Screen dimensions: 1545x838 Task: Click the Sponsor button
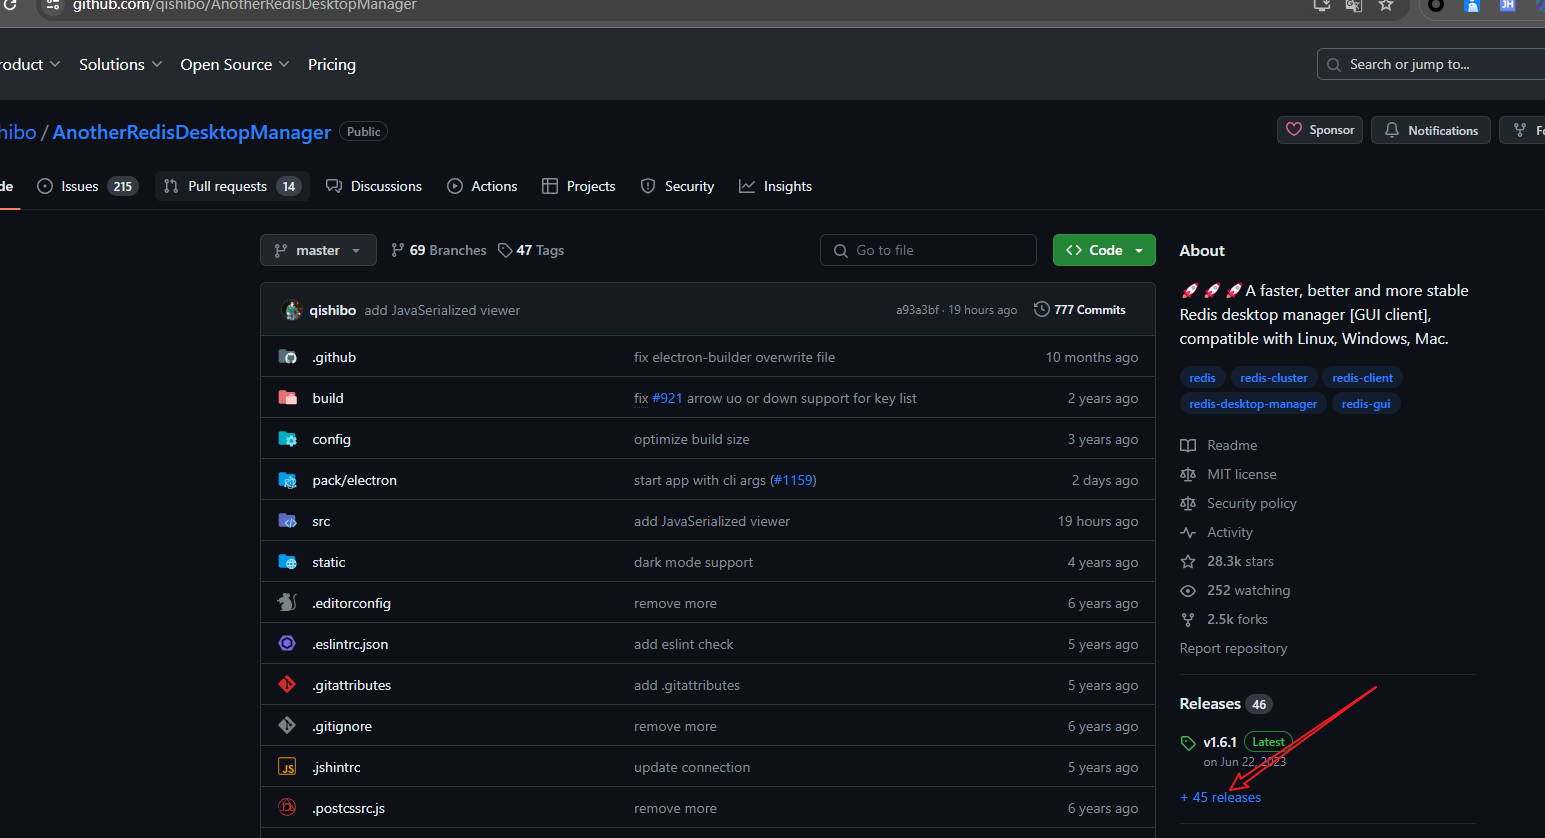(1320, 130)
